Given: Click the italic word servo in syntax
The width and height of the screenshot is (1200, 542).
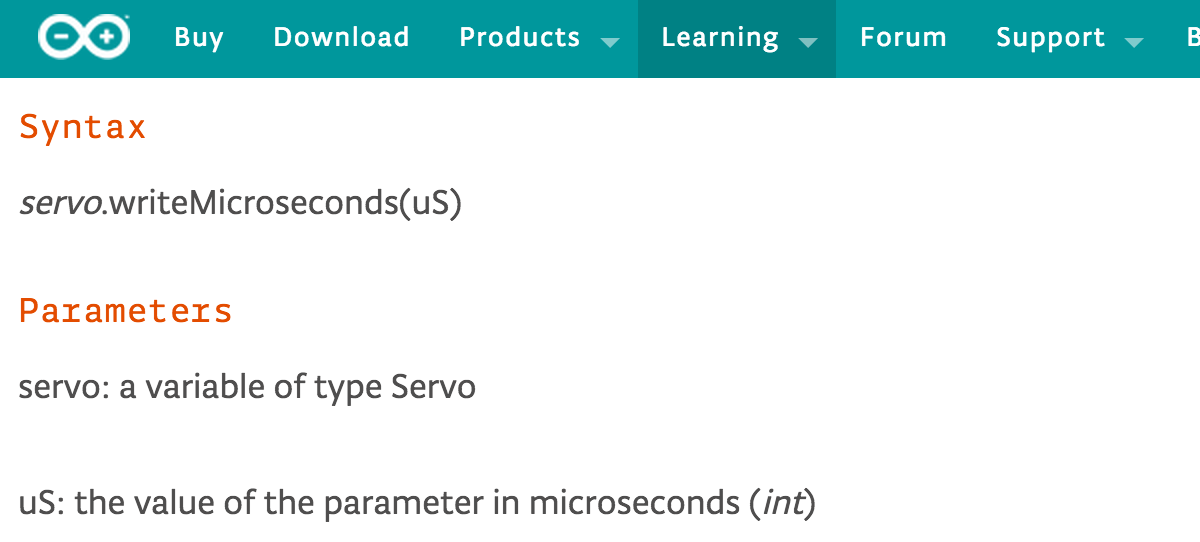Looking at the screenshot, I should 62,204.
